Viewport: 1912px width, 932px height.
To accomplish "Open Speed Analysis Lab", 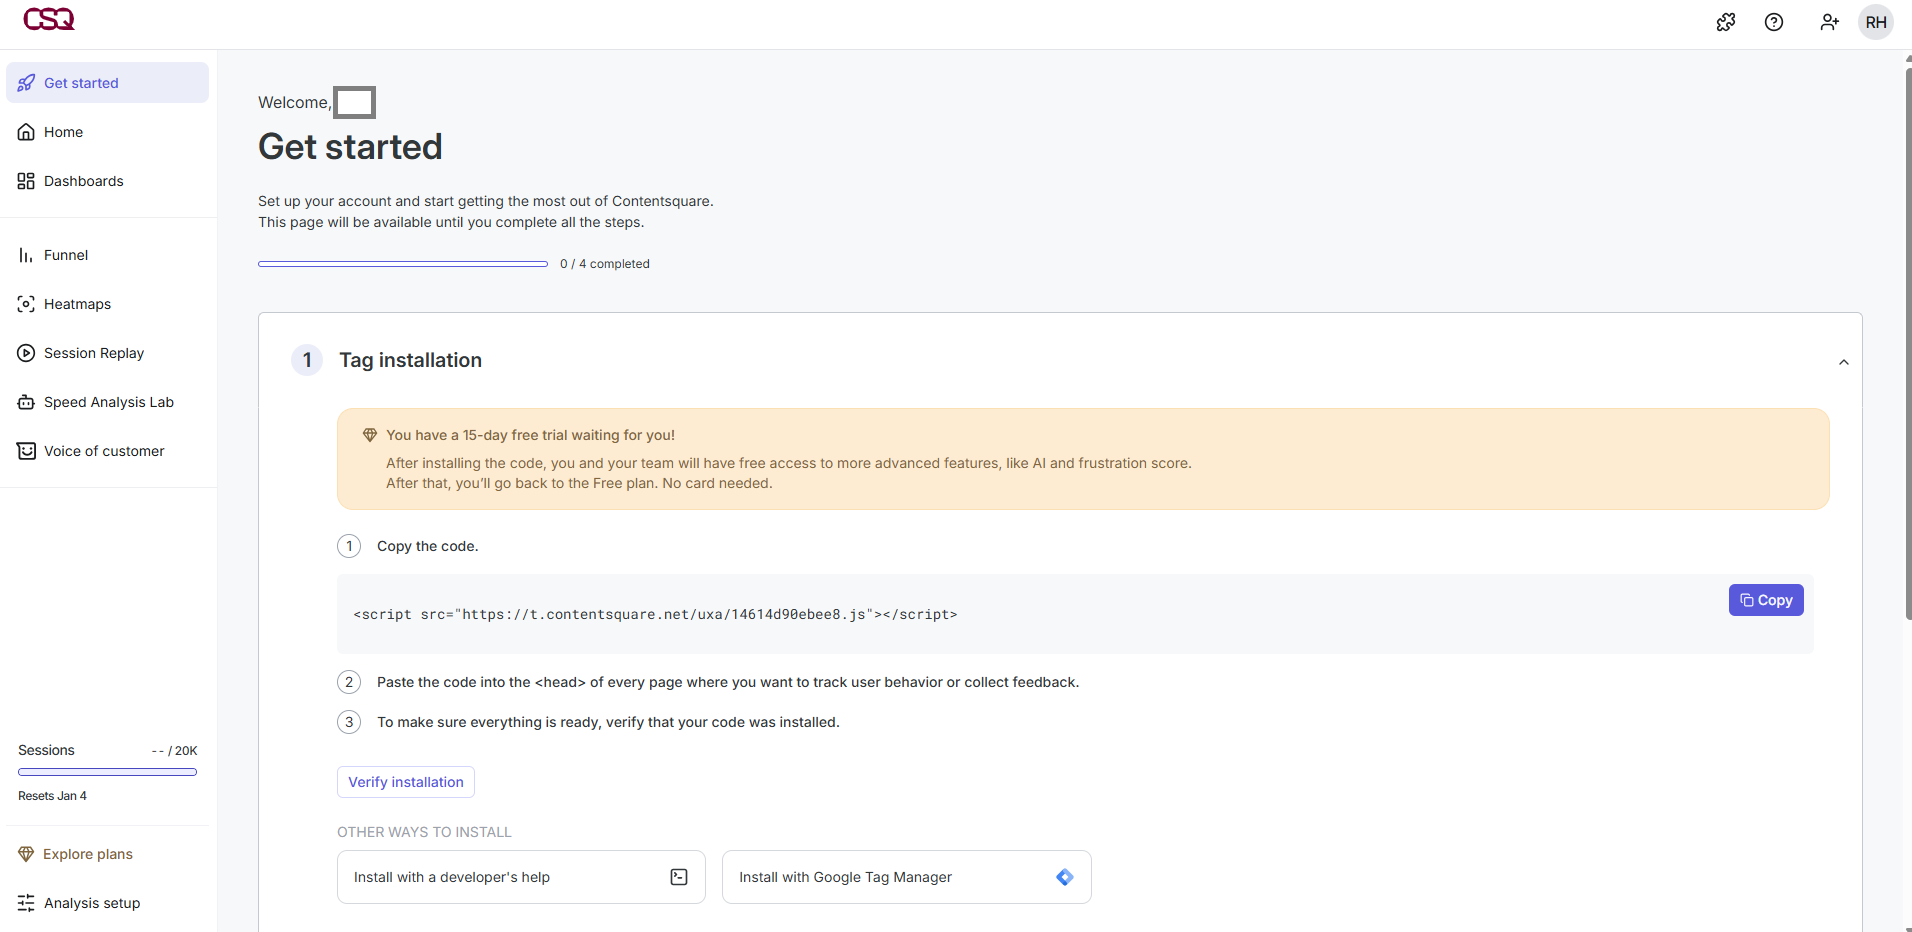I will coord(107,402).
